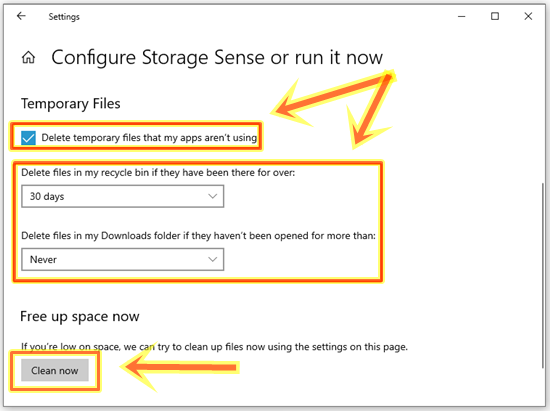Screen dimensions: 550x411
Task: Click the chevron on the 30 days combo box
Action: click(x=213, y=196)
